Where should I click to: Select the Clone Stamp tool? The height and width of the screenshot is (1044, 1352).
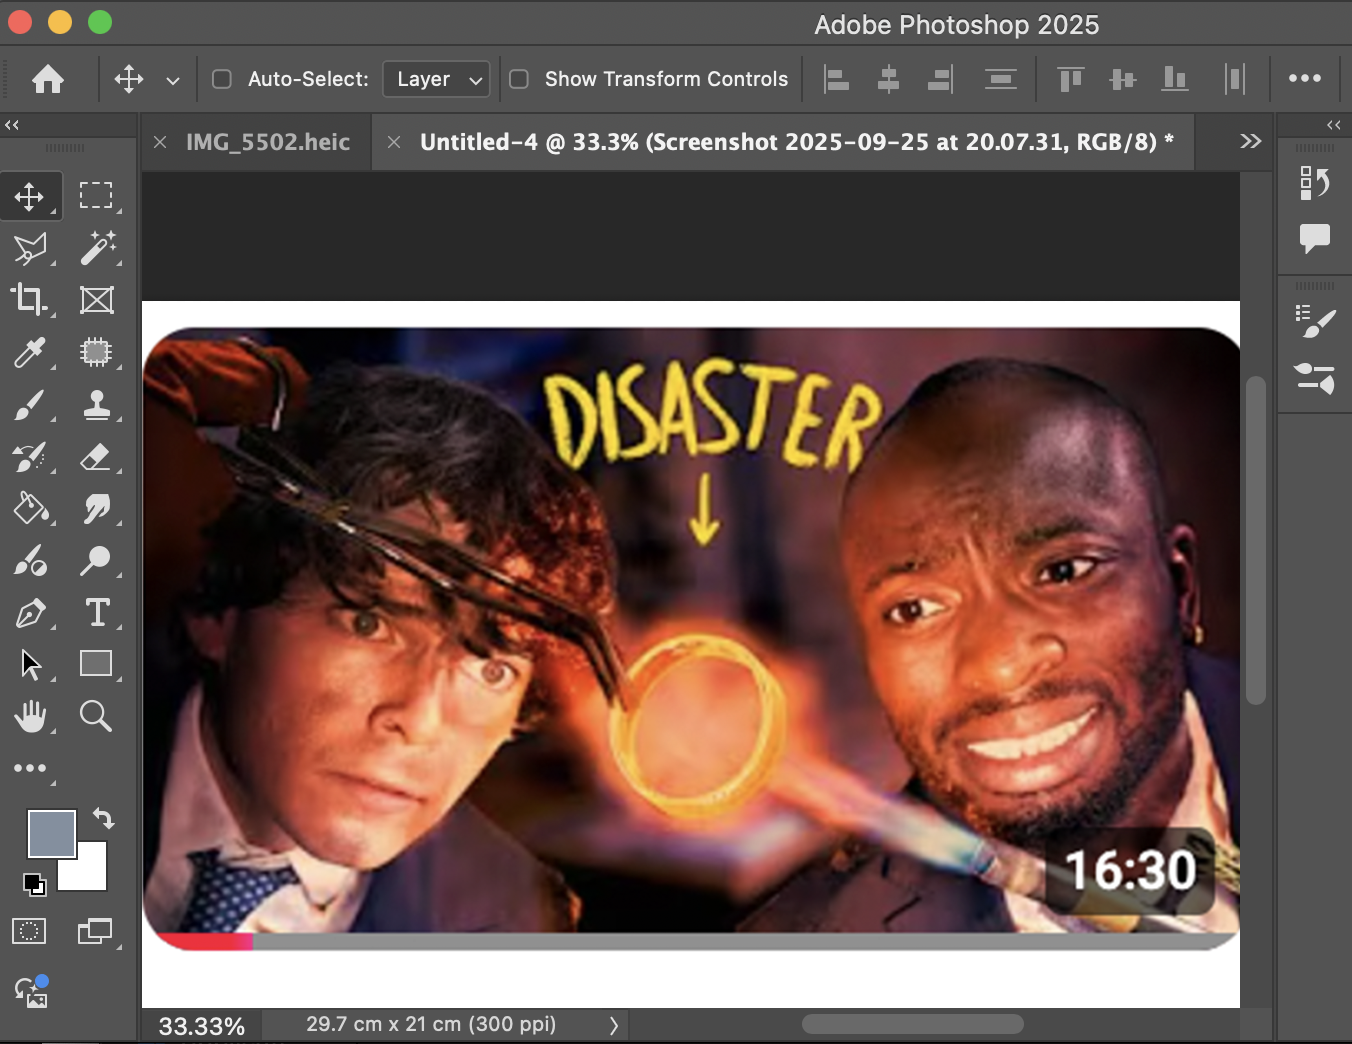(x=96, y=404)
